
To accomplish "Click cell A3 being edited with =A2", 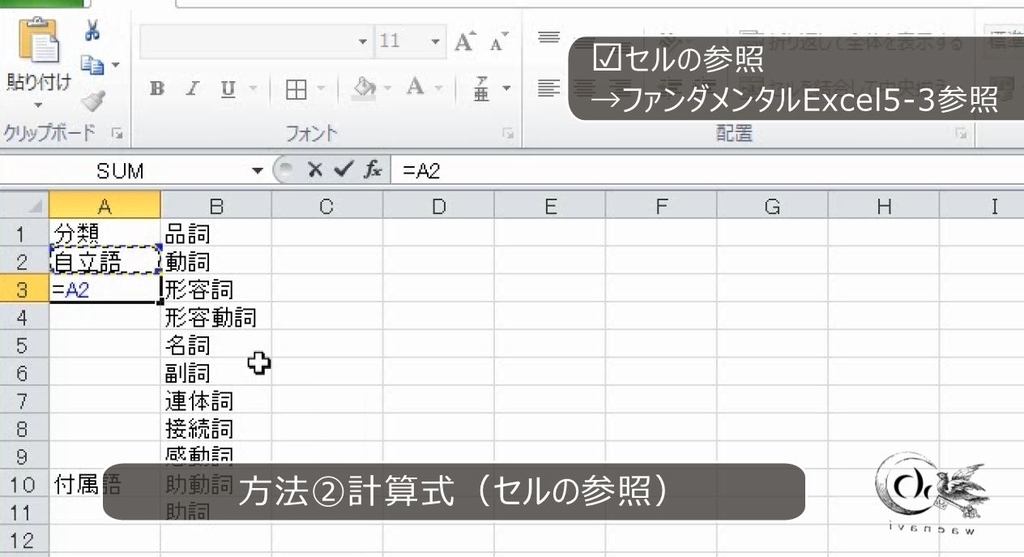I will point(104,289).
